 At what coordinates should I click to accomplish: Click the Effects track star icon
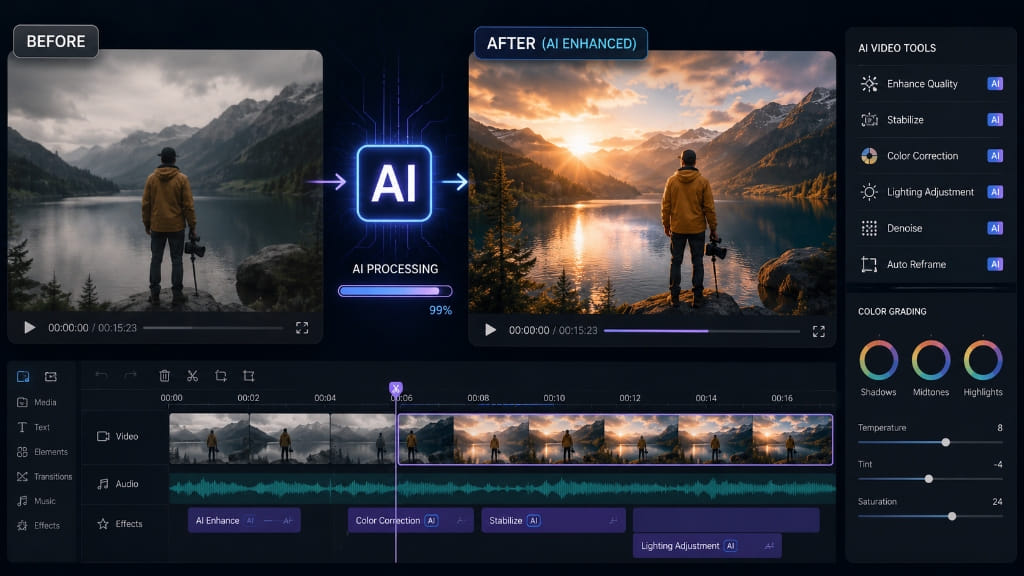[103, 524]
